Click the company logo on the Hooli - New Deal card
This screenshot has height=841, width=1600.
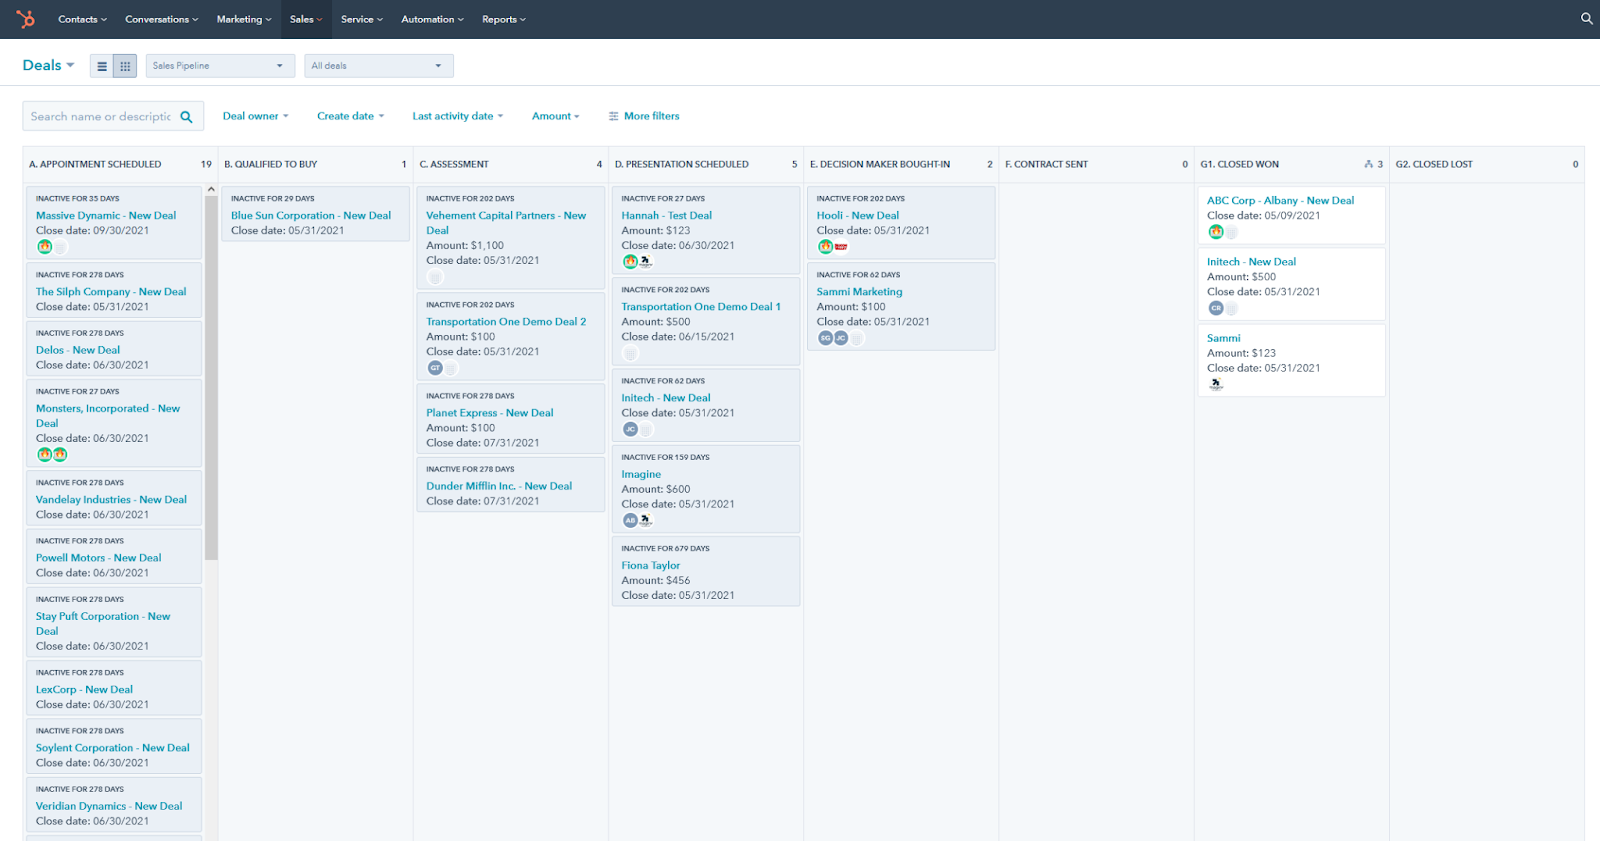841,247
